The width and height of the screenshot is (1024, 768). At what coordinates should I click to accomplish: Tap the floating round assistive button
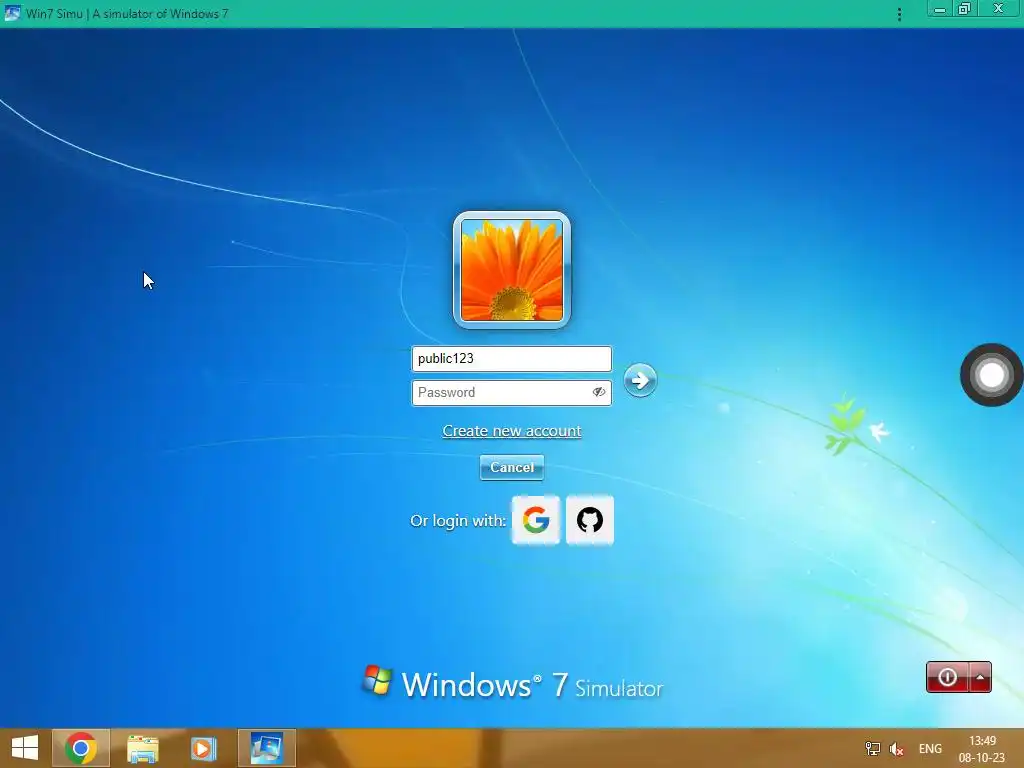pos(991,375)
